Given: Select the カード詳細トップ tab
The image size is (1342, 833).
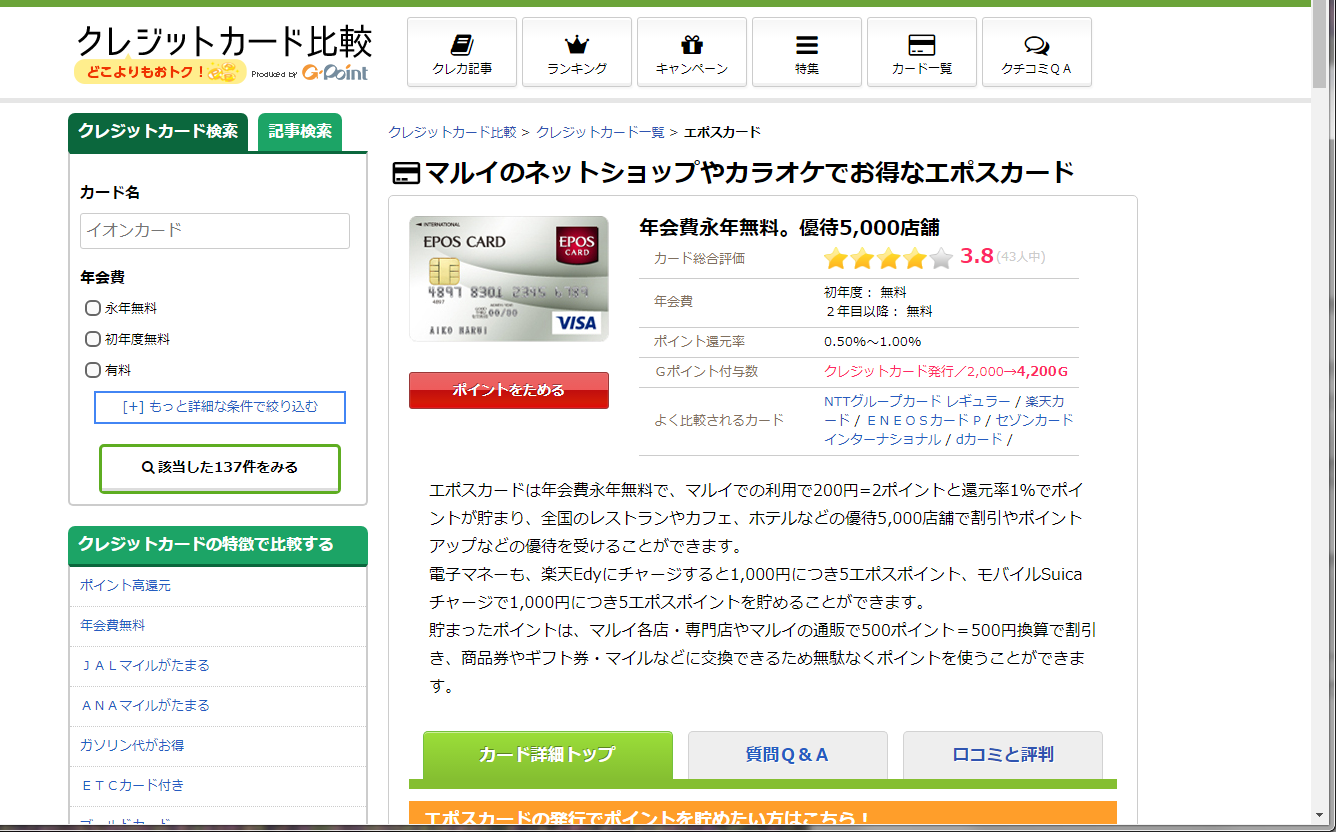Looking at the screenshot, I should tap(547, 754).
